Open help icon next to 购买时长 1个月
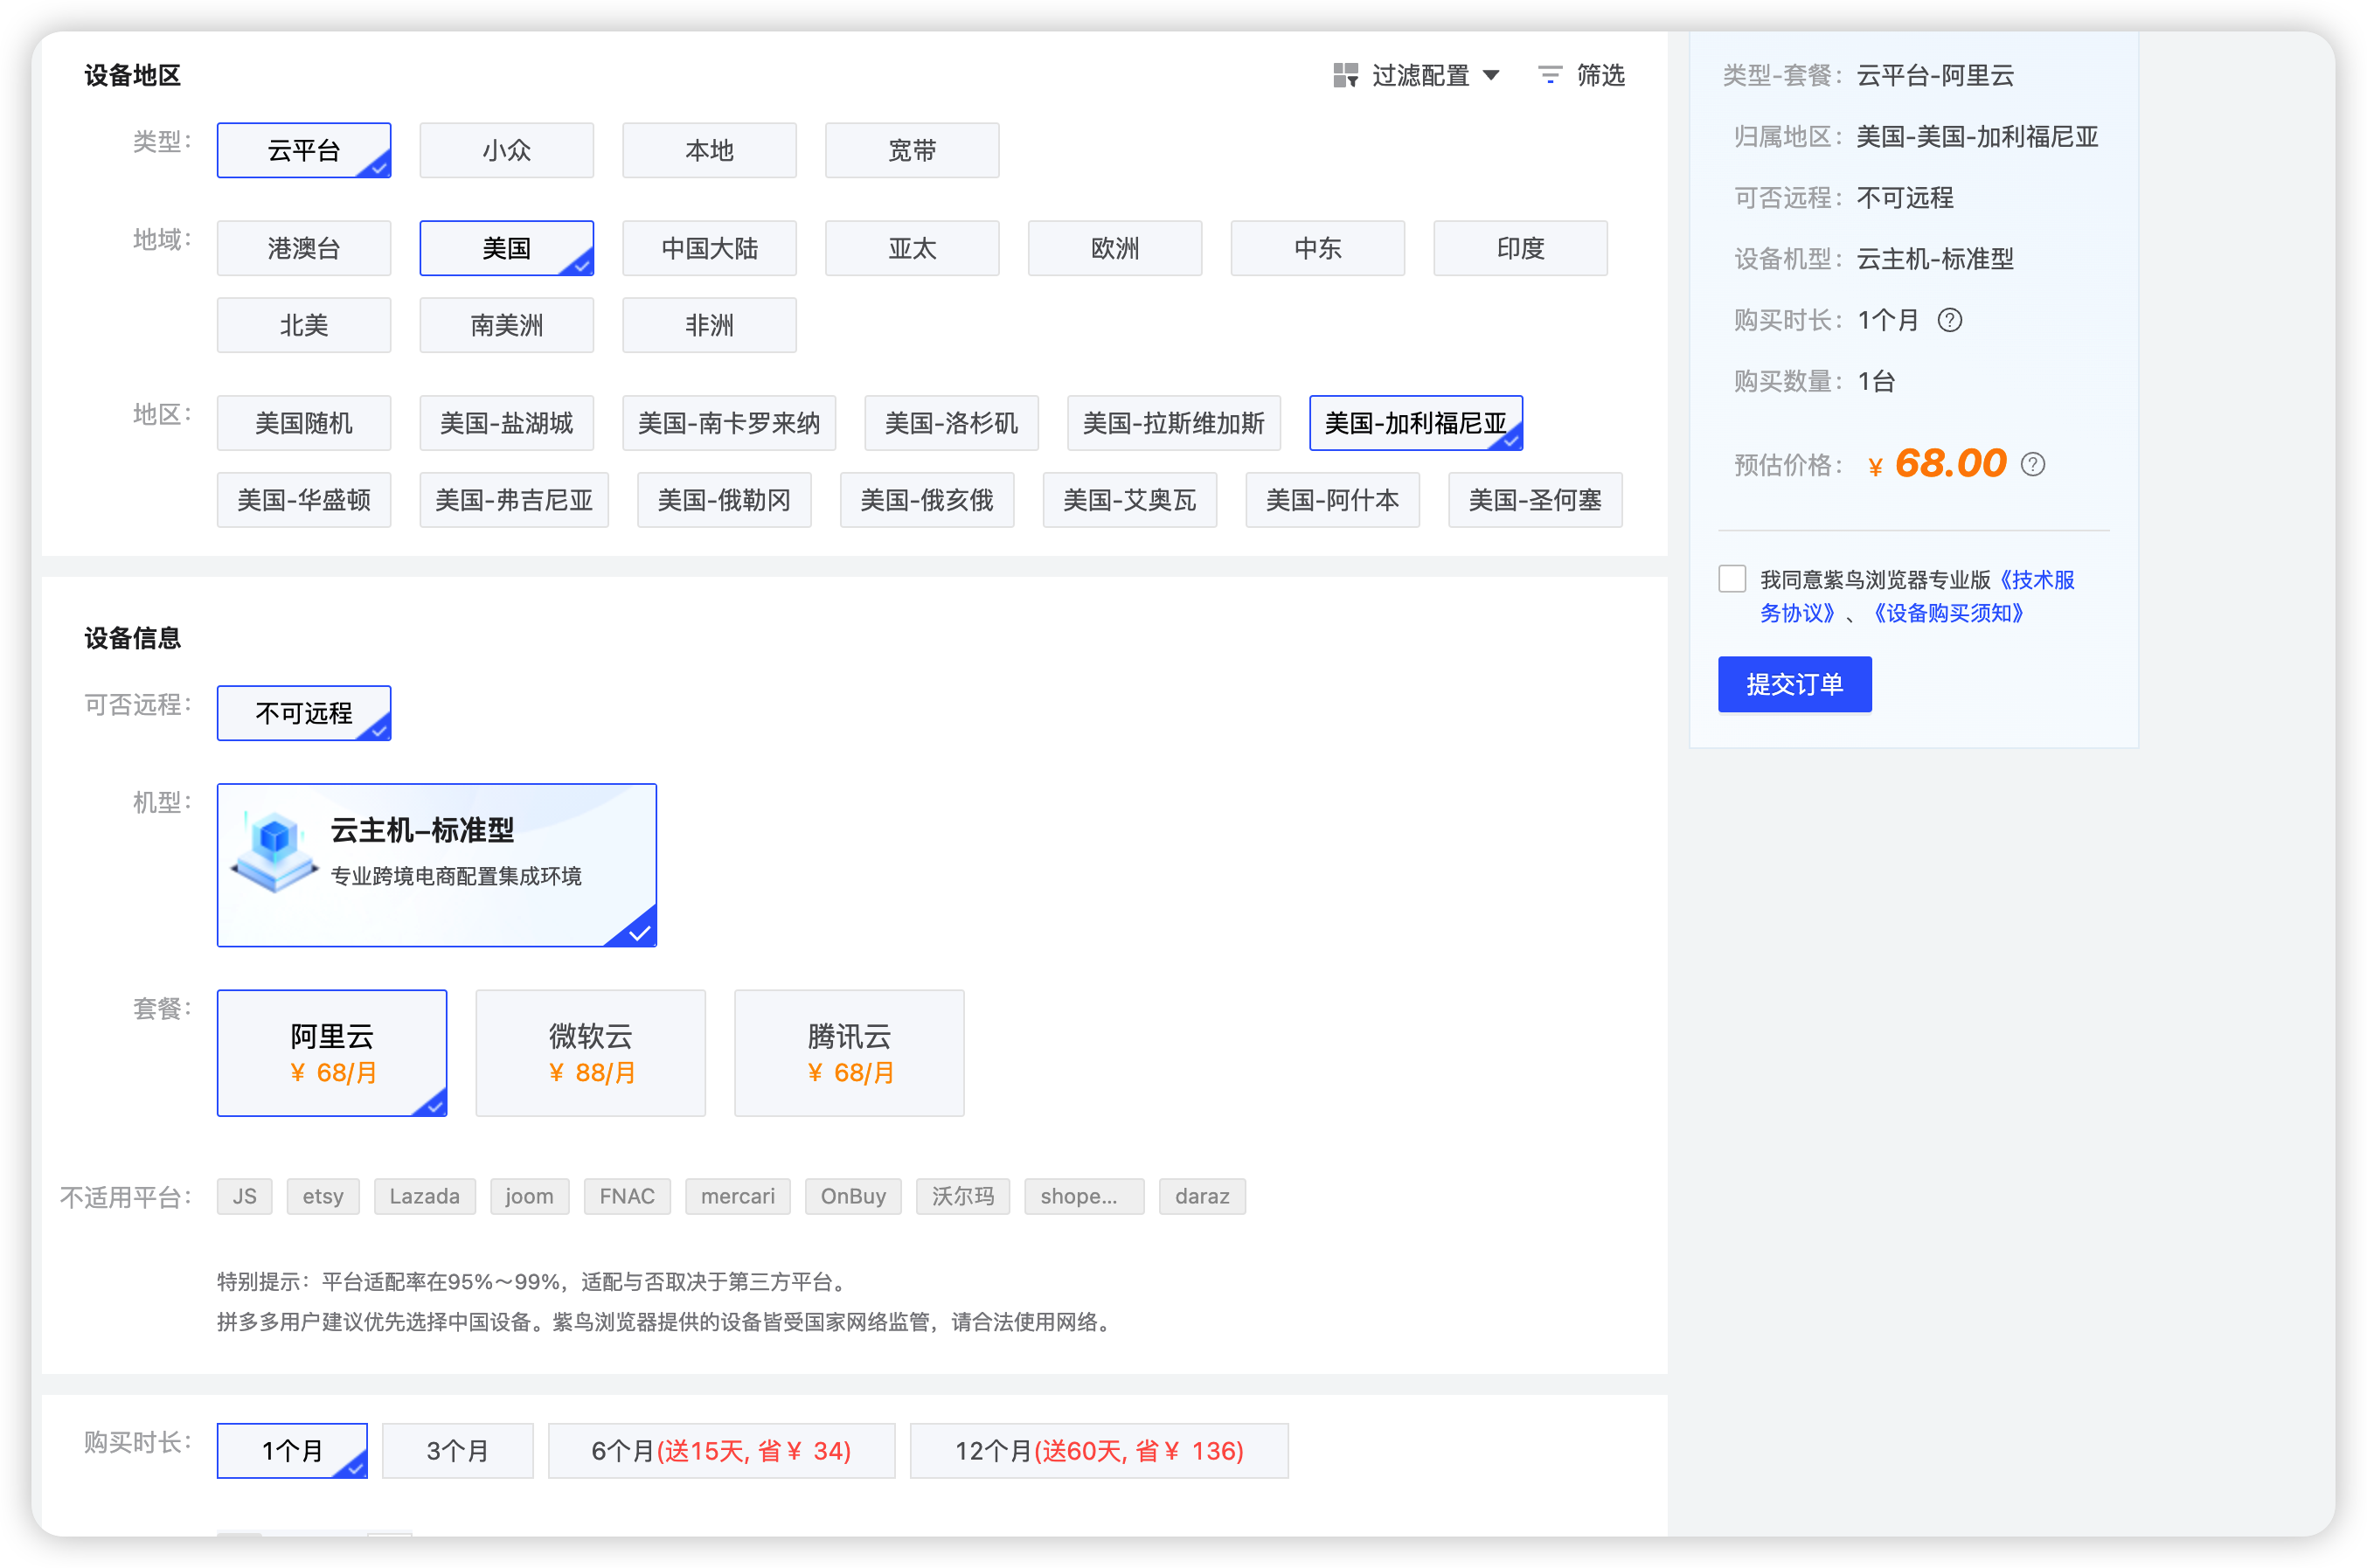Screen dimensions: 2367x1568 (1951, 320)
